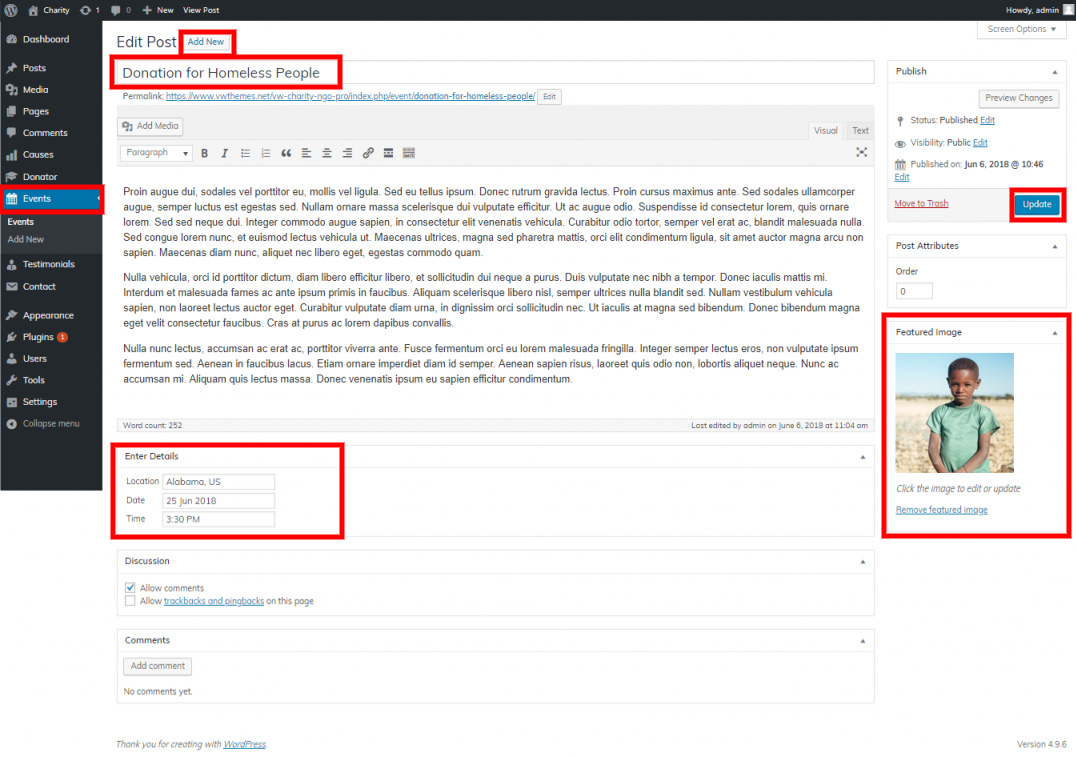Enable distraction-free writing mode
The height and width of the screenshot is (757, 1076).
[861, 153]
